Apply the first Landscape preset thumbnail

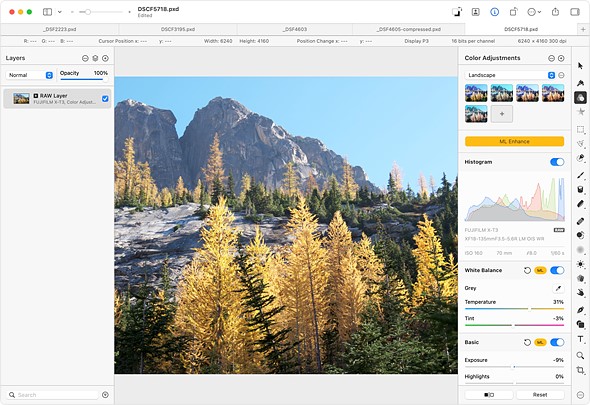[476, 93]
